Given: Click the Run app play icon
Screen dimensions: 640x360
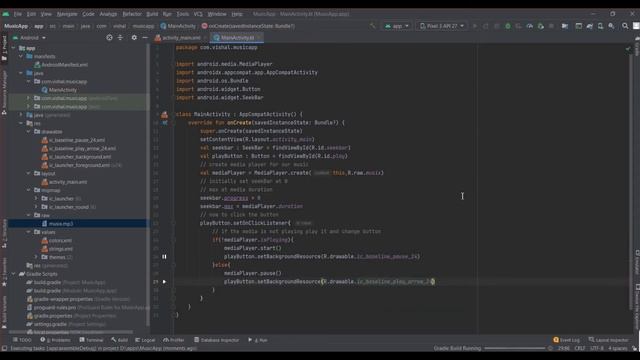Looking at the screenshot, I should 475,26.
